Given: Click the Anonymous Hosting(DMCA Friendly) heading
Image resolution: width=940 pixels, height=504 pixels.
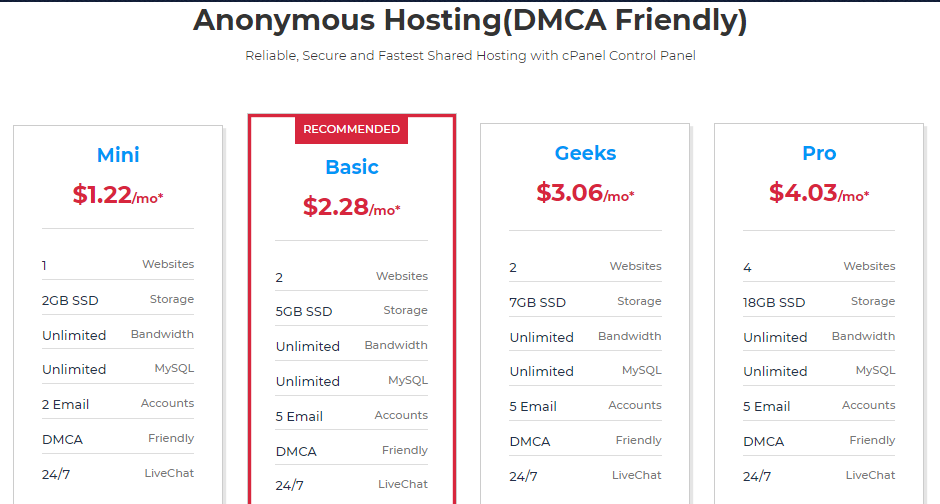Looking at the screenshot, I should (x=470, y=20).
